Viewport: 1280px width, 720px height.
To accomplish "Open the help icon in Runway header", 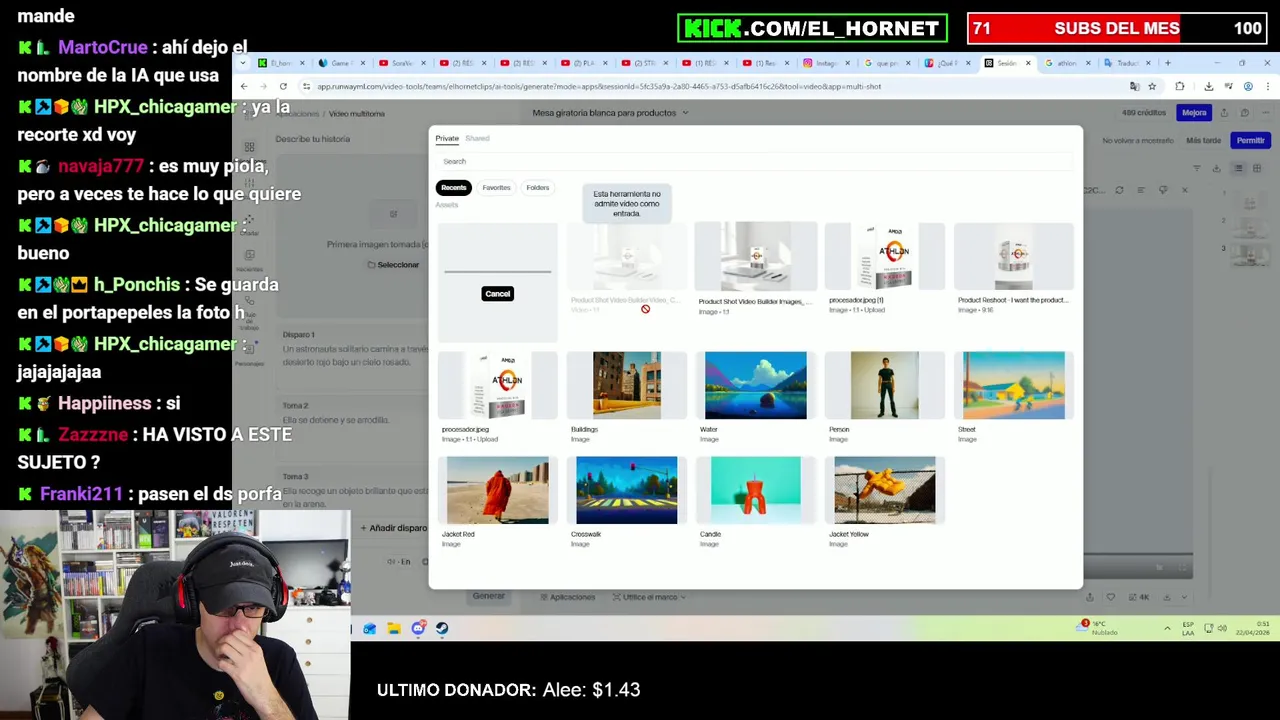I will (x=1244, y=113).
